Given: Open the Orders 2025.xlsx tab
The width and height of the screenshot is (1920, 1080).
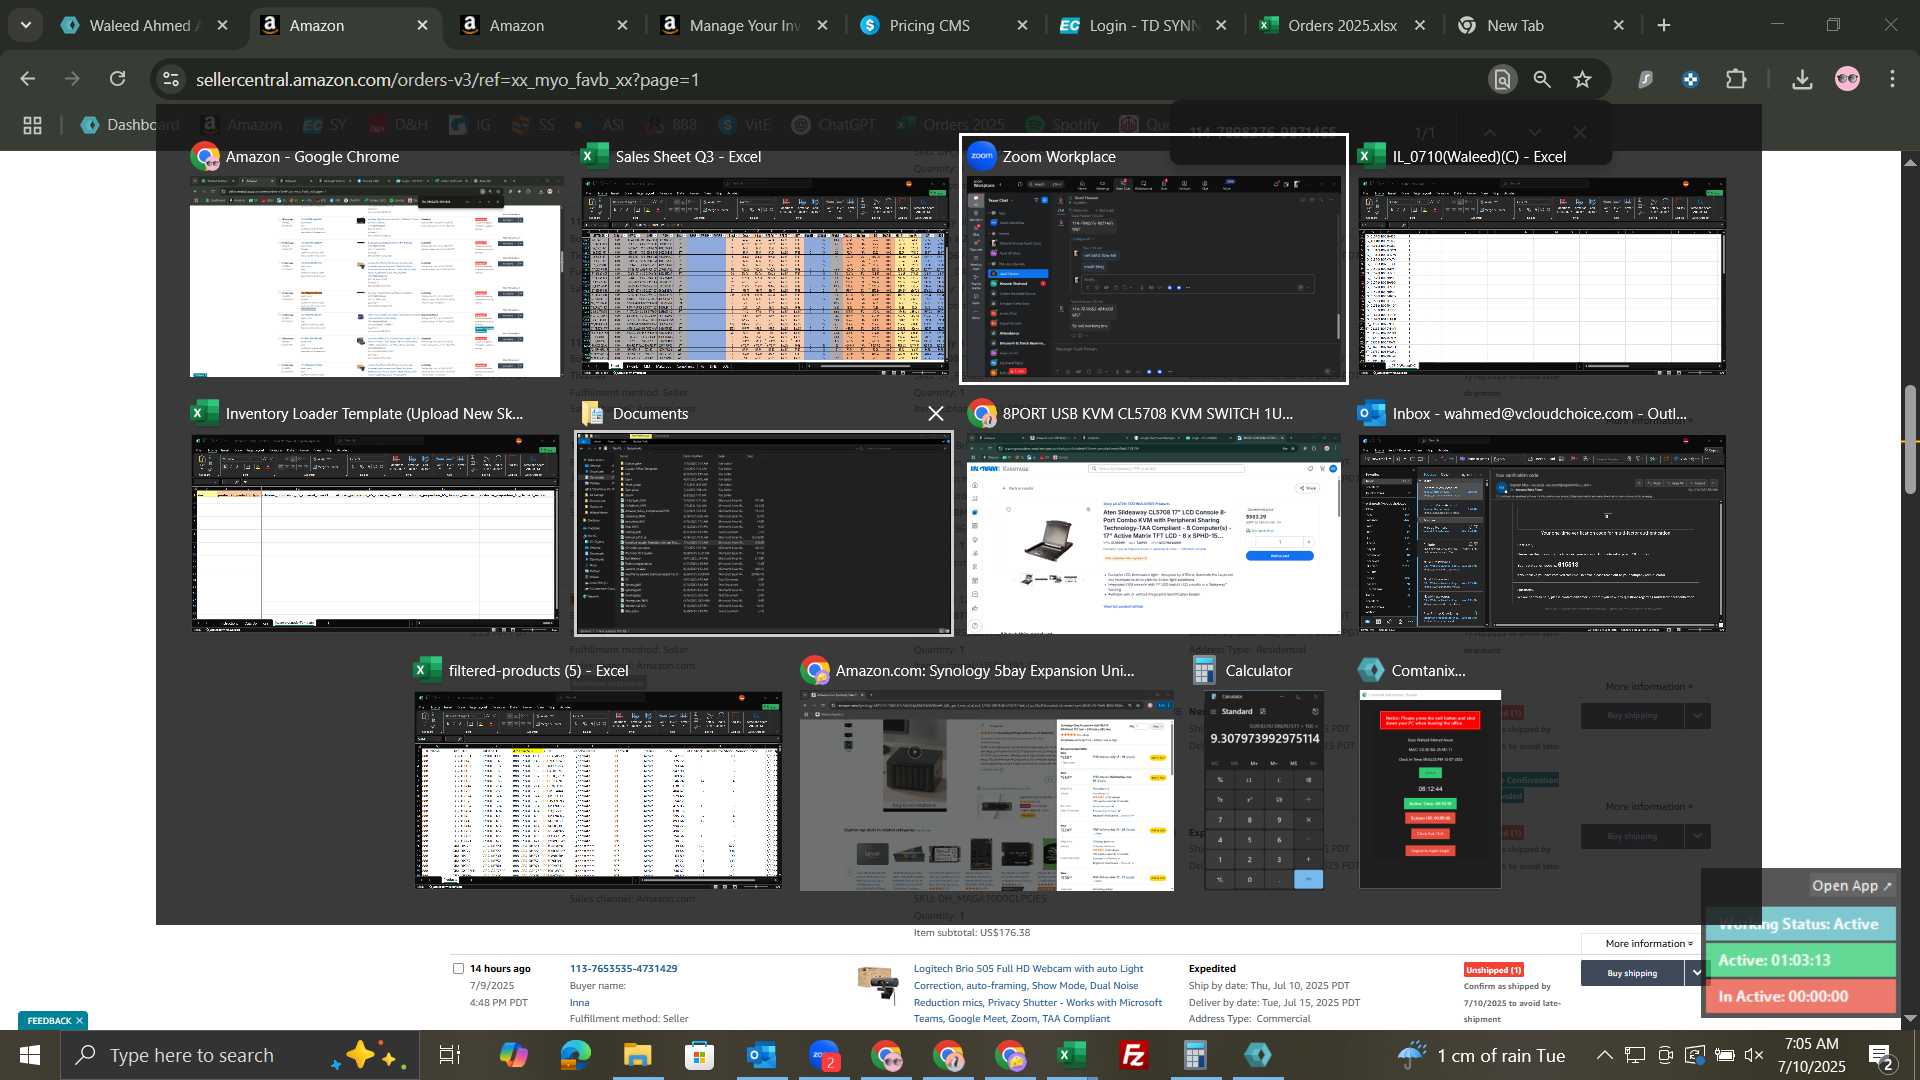Looking at the screenshot, I should click(1343, 25).
